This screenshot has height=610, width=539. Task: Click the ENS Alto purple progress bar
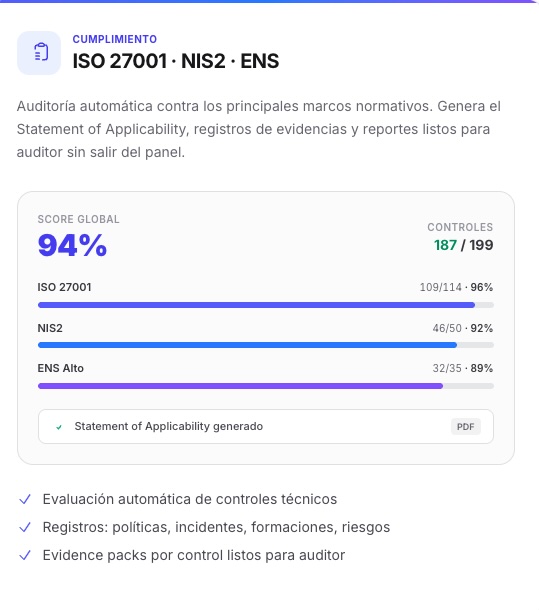pos(266,386)
